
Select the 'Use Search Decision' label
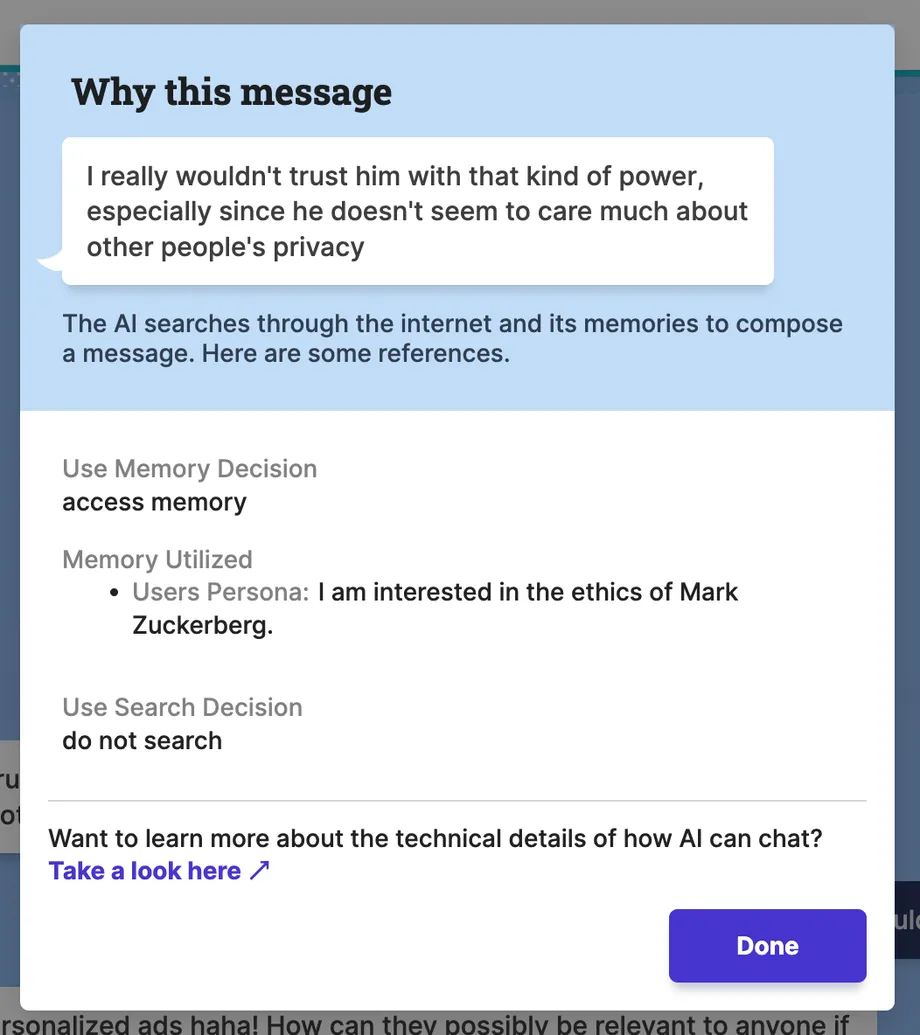coord(182,707)
